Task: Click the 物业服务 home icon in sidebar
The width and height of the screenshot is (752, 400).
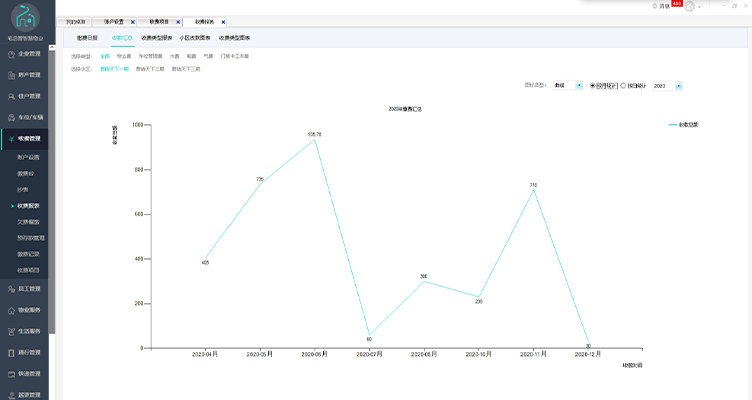Action: pyautogui.click(x=10, y=310)
